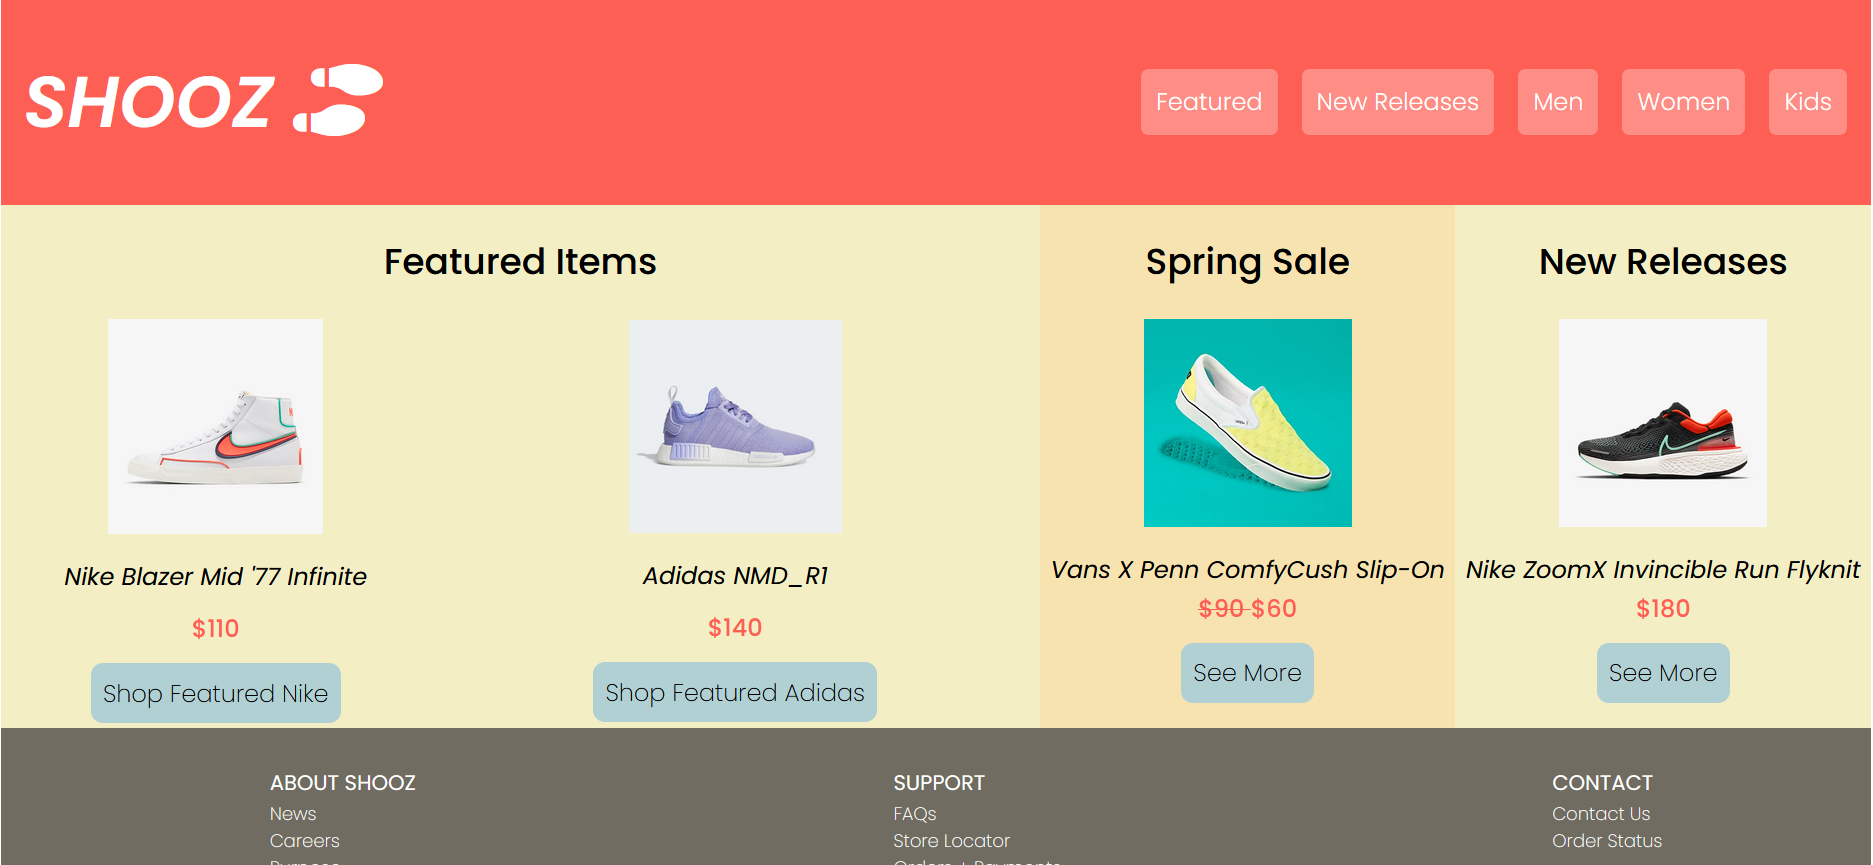This screenshot has width=1873, height=865.
Task: Select the Women category in navigation
Action: click(1683, 102)
